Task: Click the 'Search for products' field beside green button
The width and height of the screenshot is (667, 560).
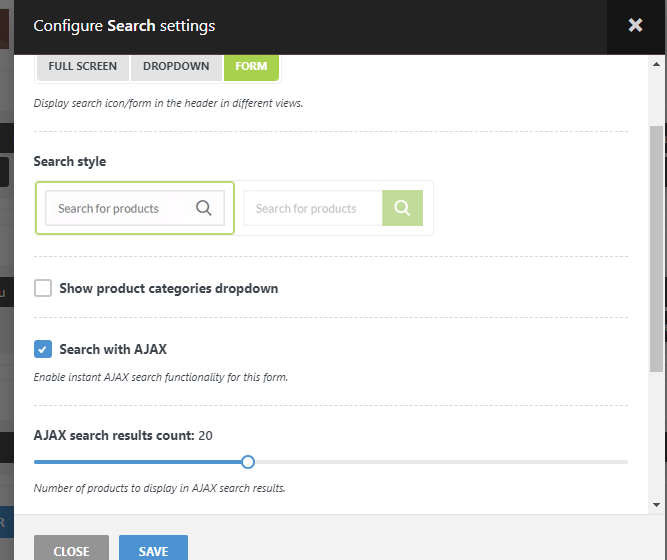Action: 312,208
